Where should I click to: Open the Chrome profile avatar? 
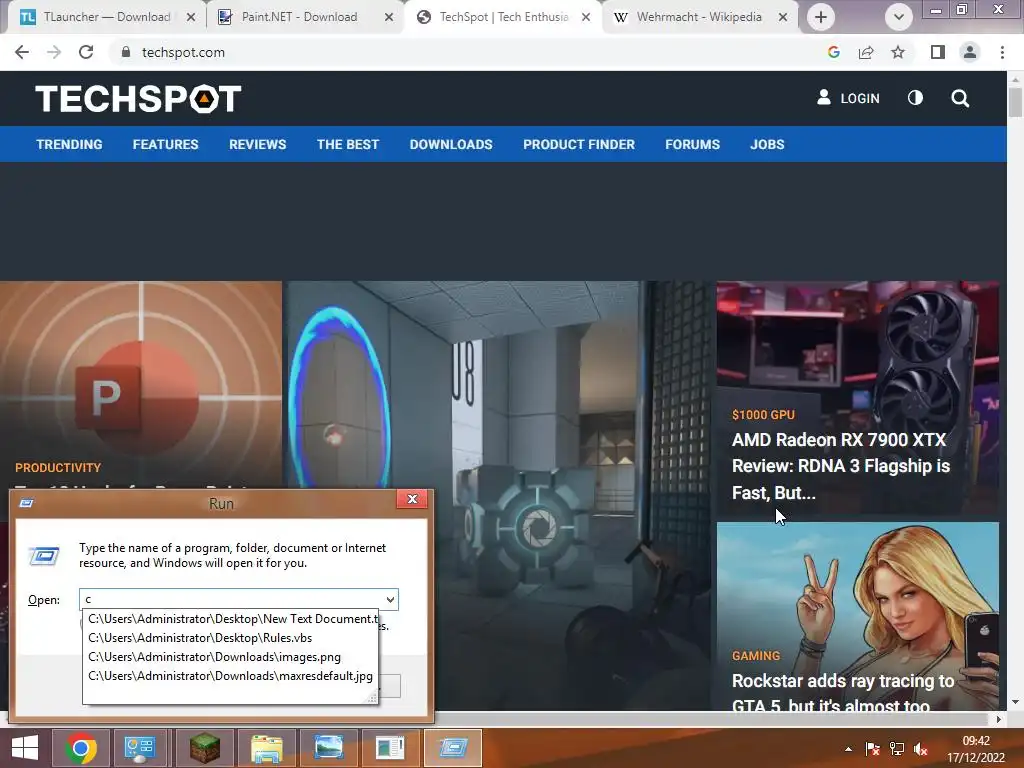click(970, 52)
